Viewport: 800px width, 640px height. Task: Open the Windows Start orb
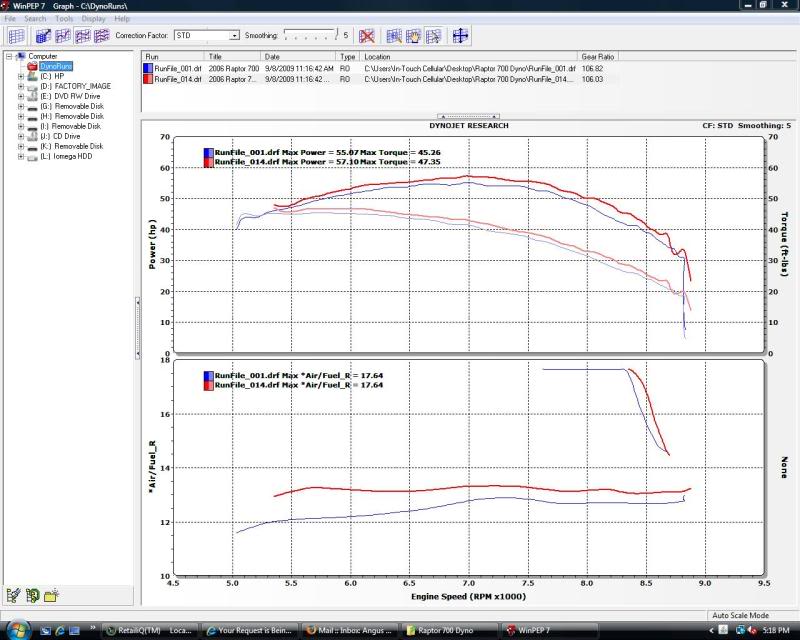click(x=17, y=630)
